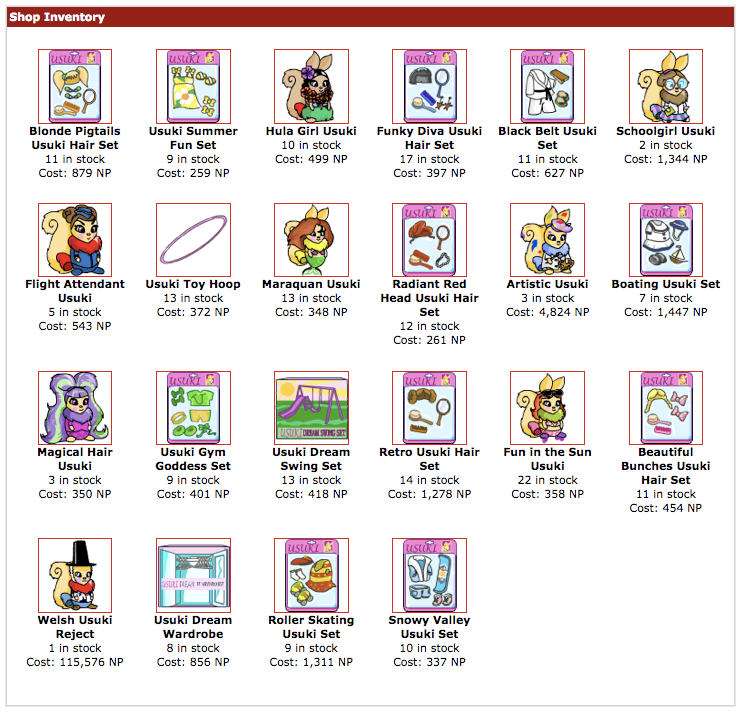Click the Usuki Gym Goddess Set image
The image size is (741, 715).
tap(193, 408)
